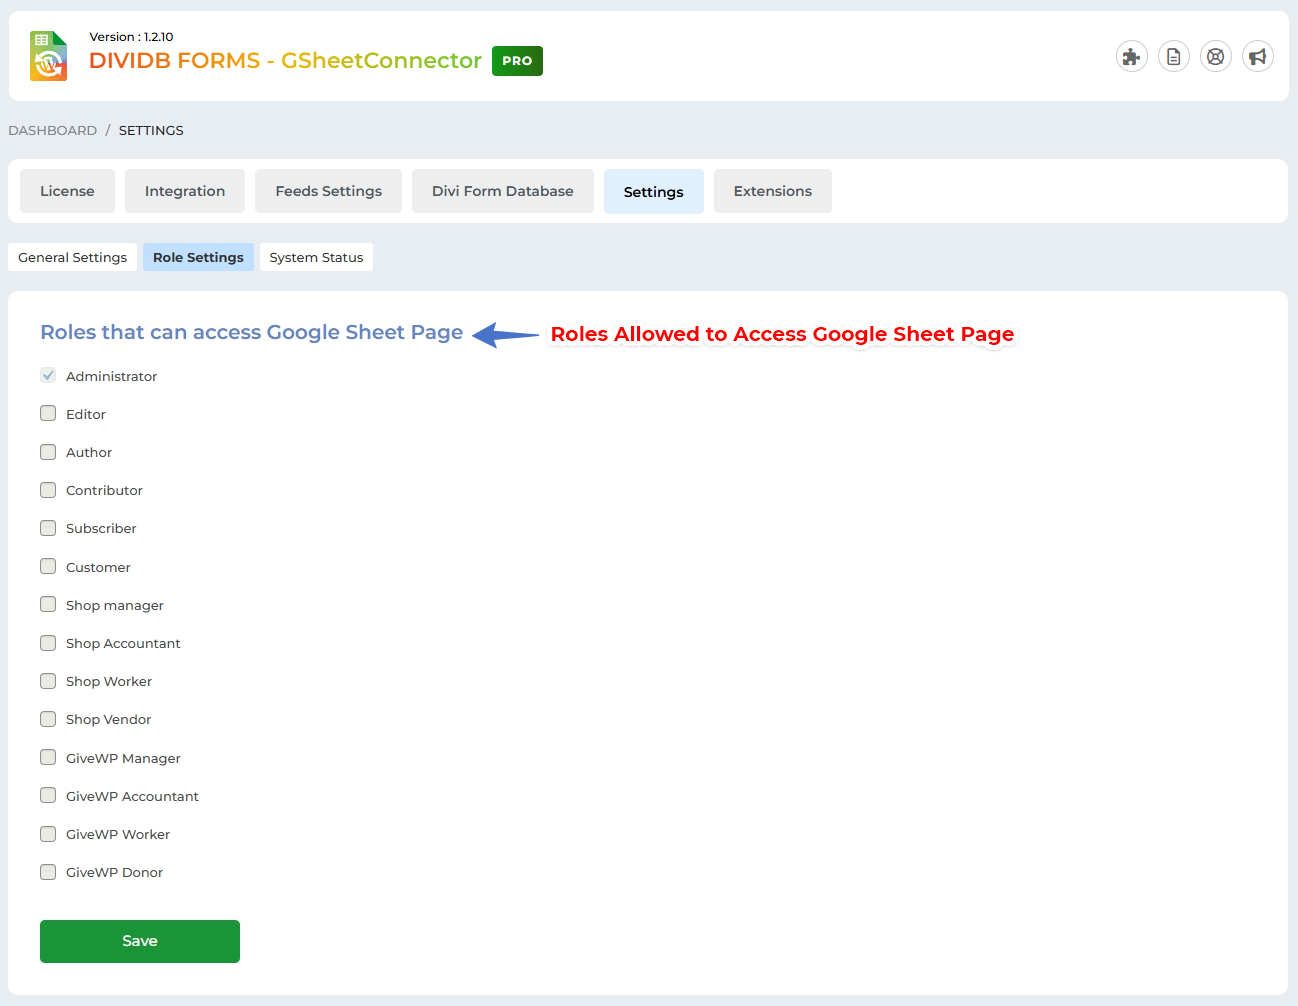The image size is (1298, 1006).
Task: Open the Extensions tab
Action: pyautogui.click(x=772, y=191)
